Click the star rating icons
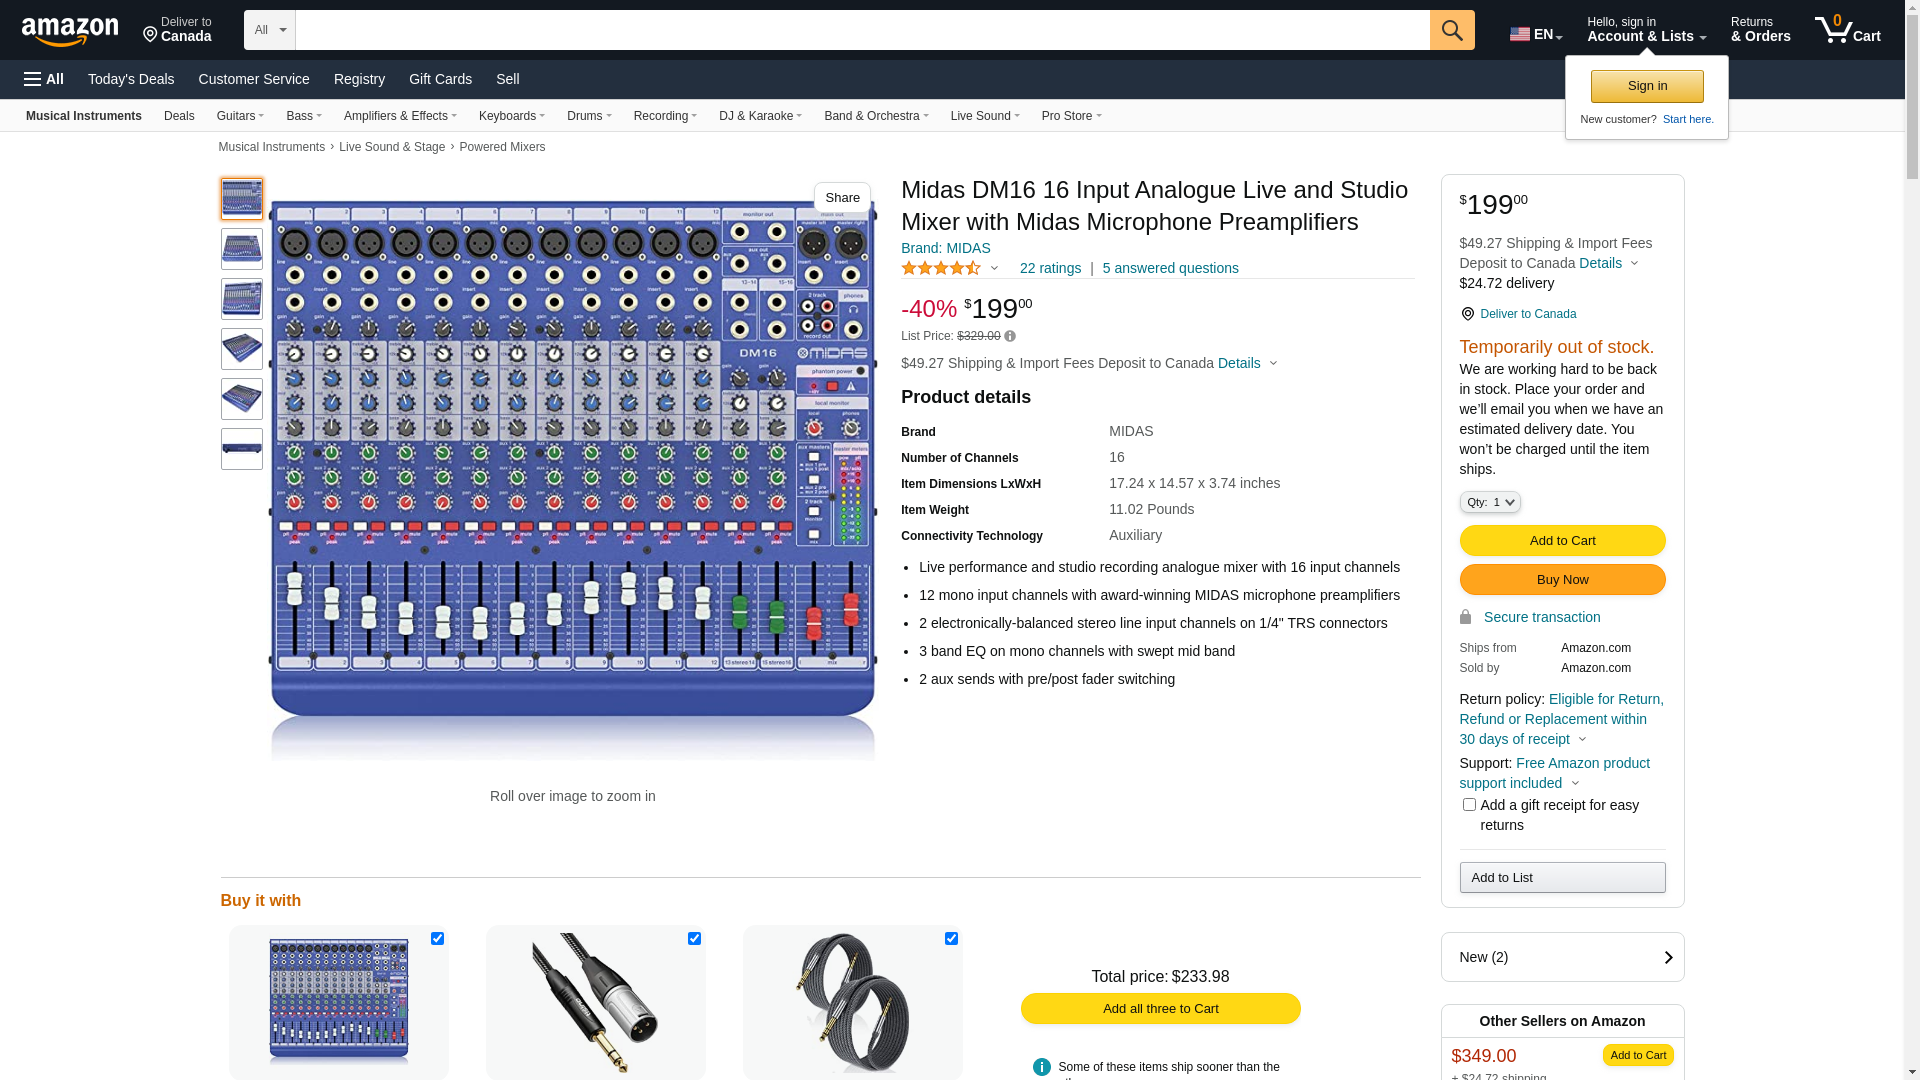Image resolution: width=1920 pixels, height=1080 pixels. click(x=940, y=268)
